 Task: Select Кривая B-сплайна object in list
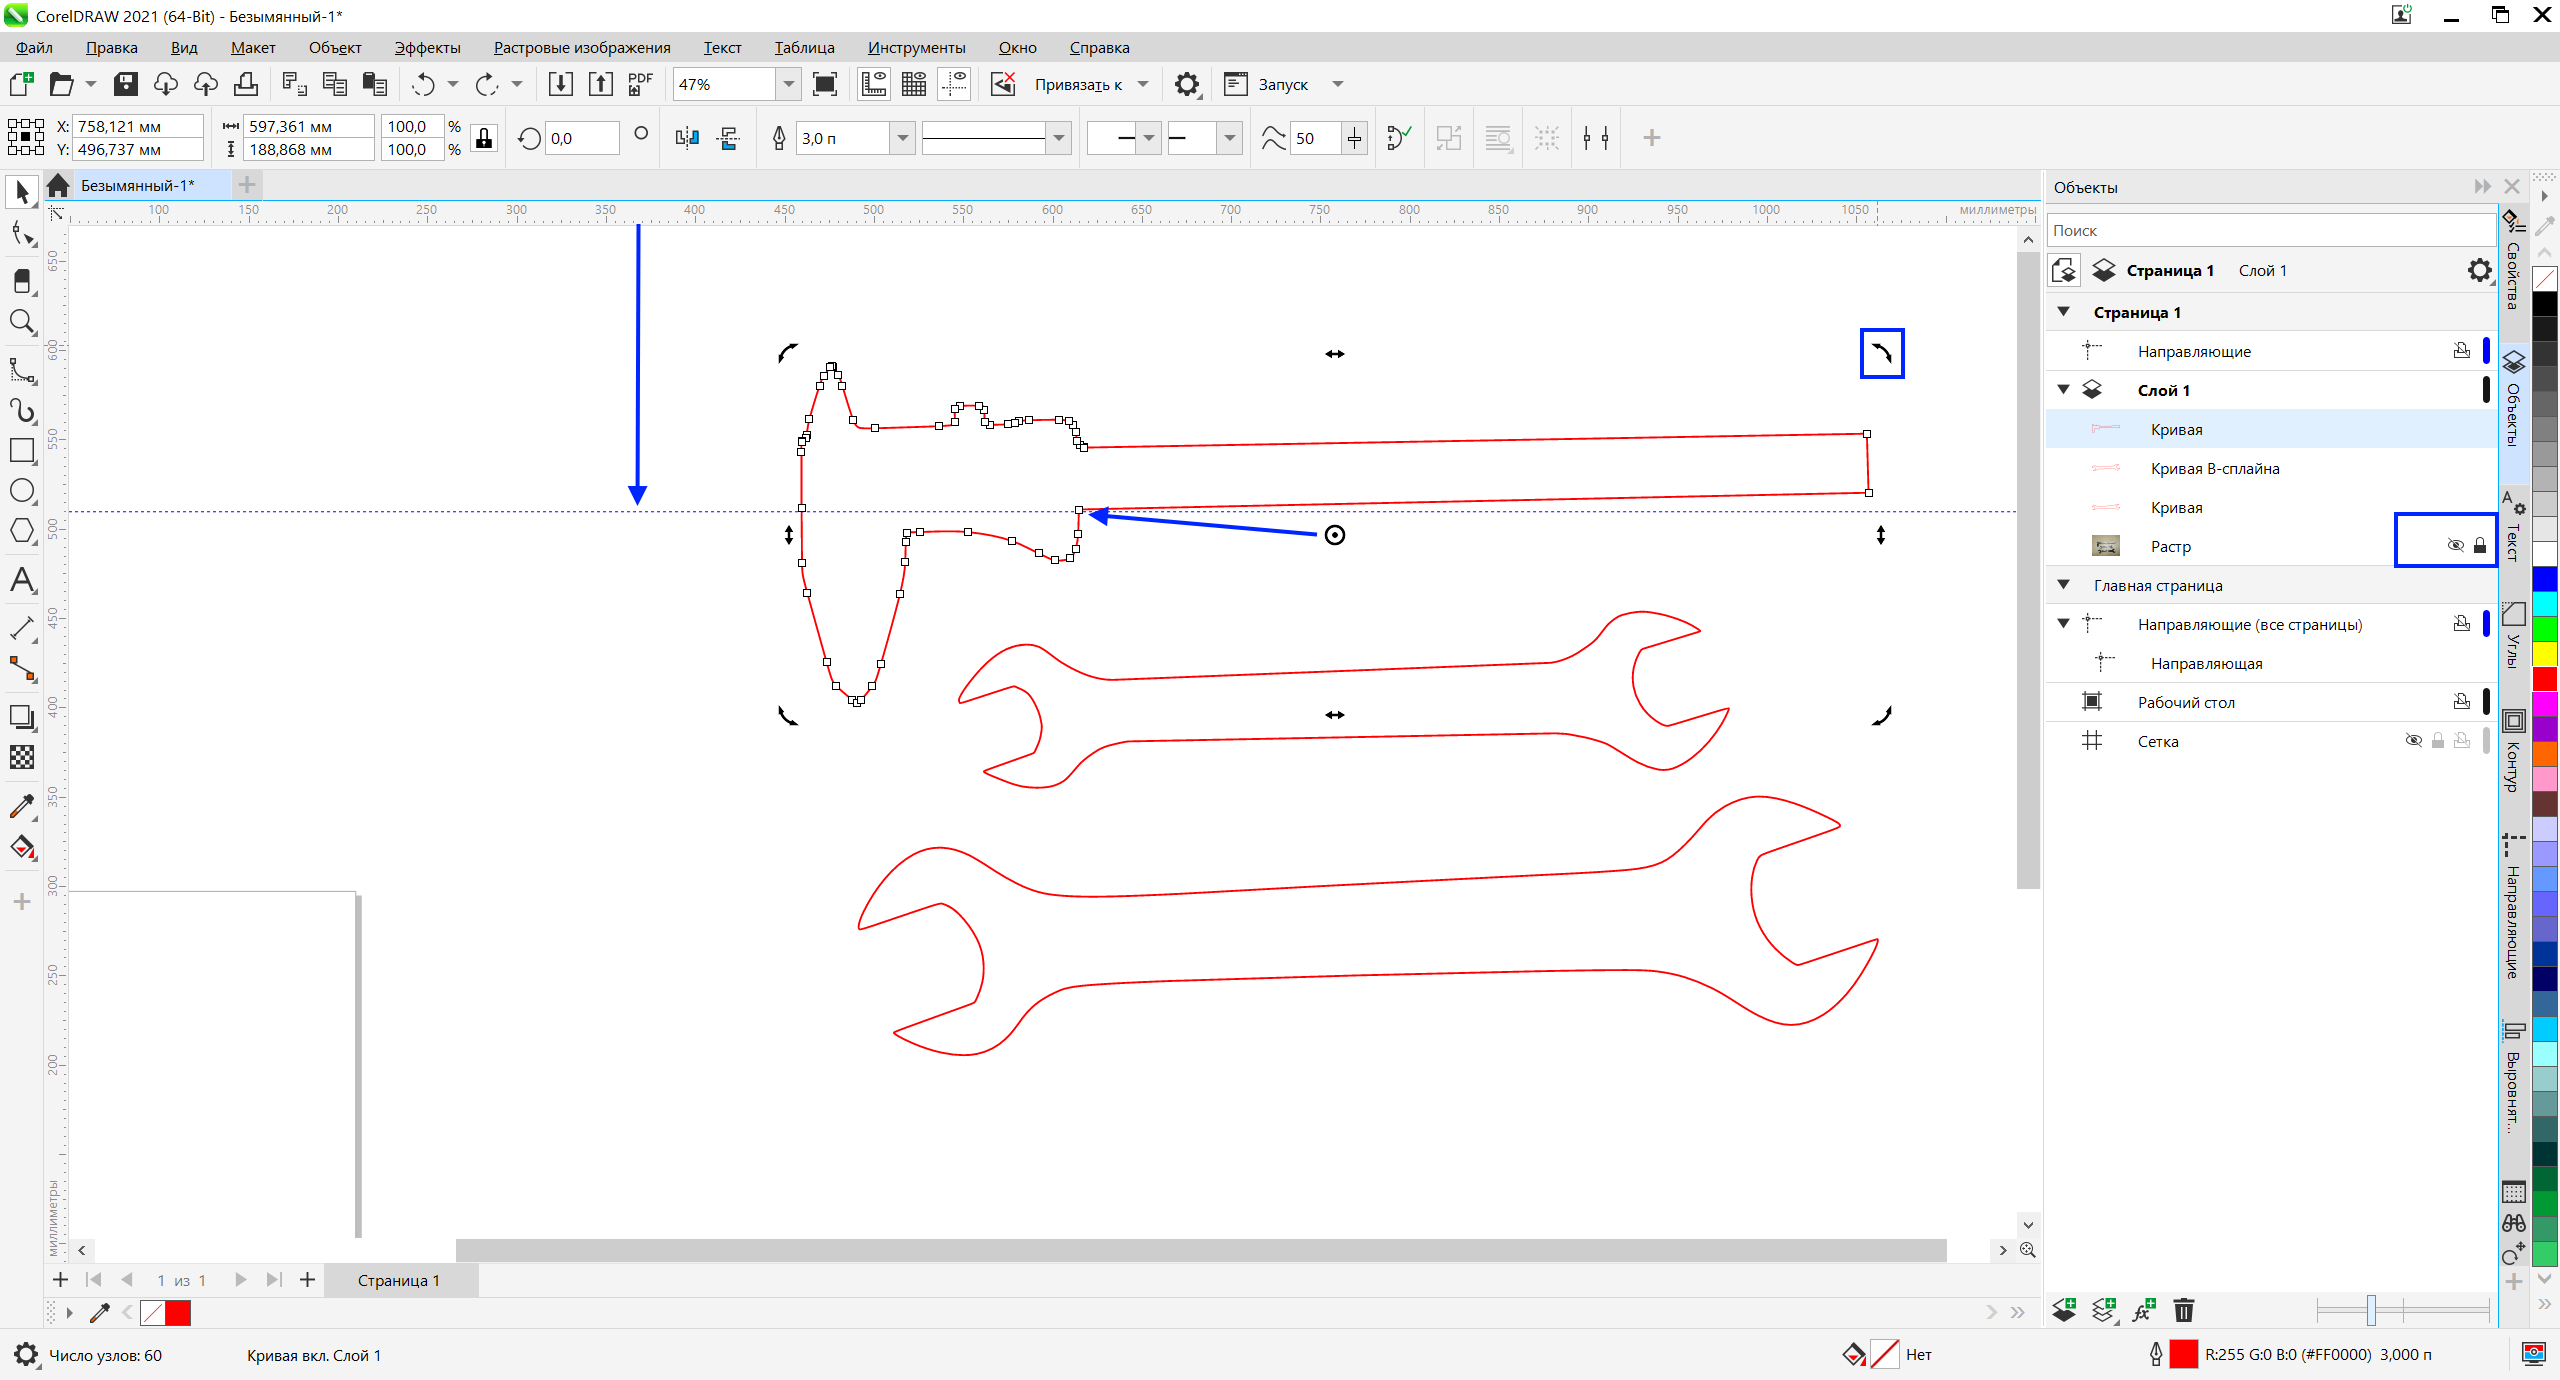(x=2214, y=469)
